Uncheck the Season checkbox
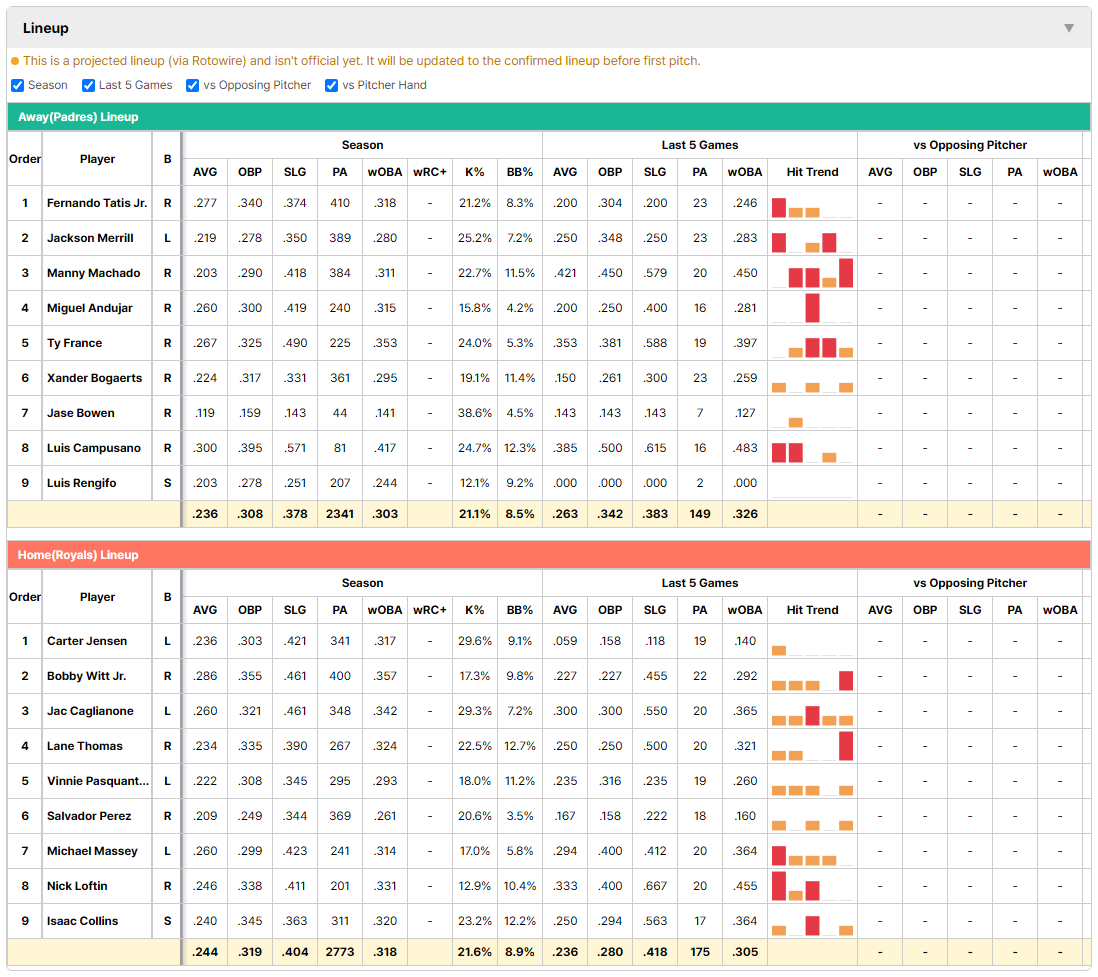The image size is (1098, 977). pos(18,85)
